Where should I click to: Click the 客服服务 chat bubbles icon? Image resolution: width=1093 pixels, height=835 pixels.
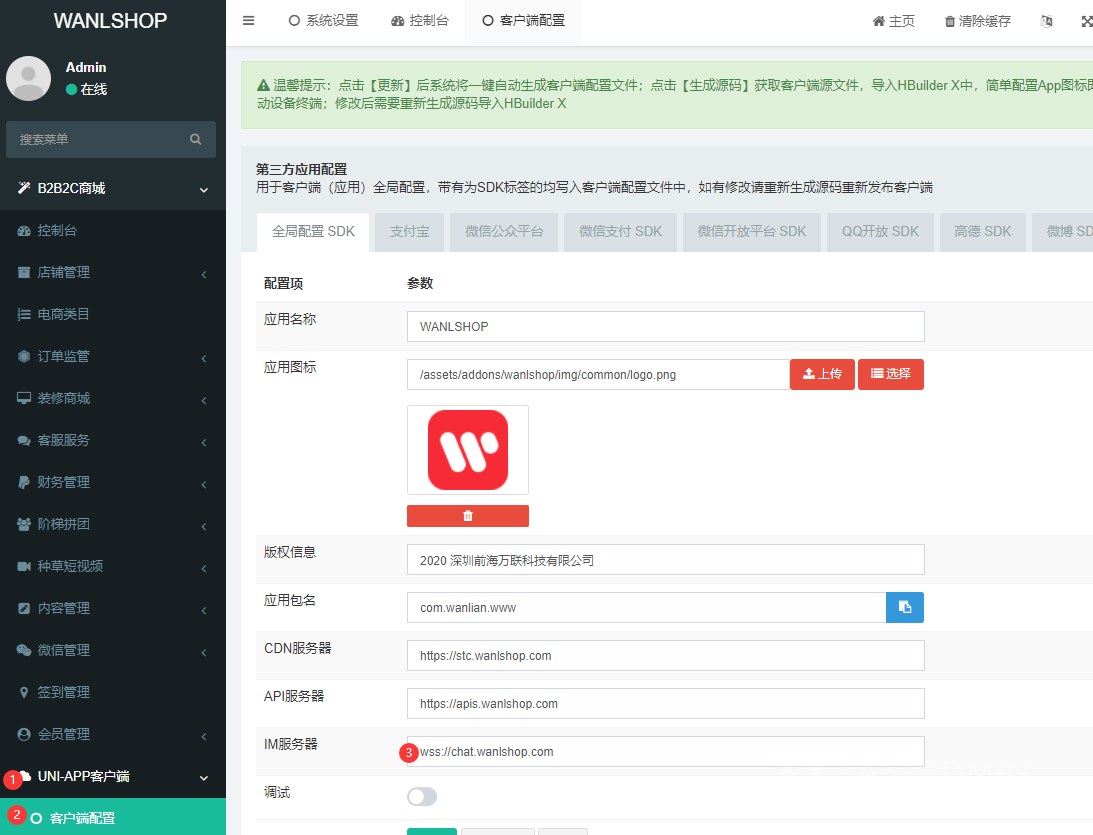pyautogui.click(x=24, y=441)
